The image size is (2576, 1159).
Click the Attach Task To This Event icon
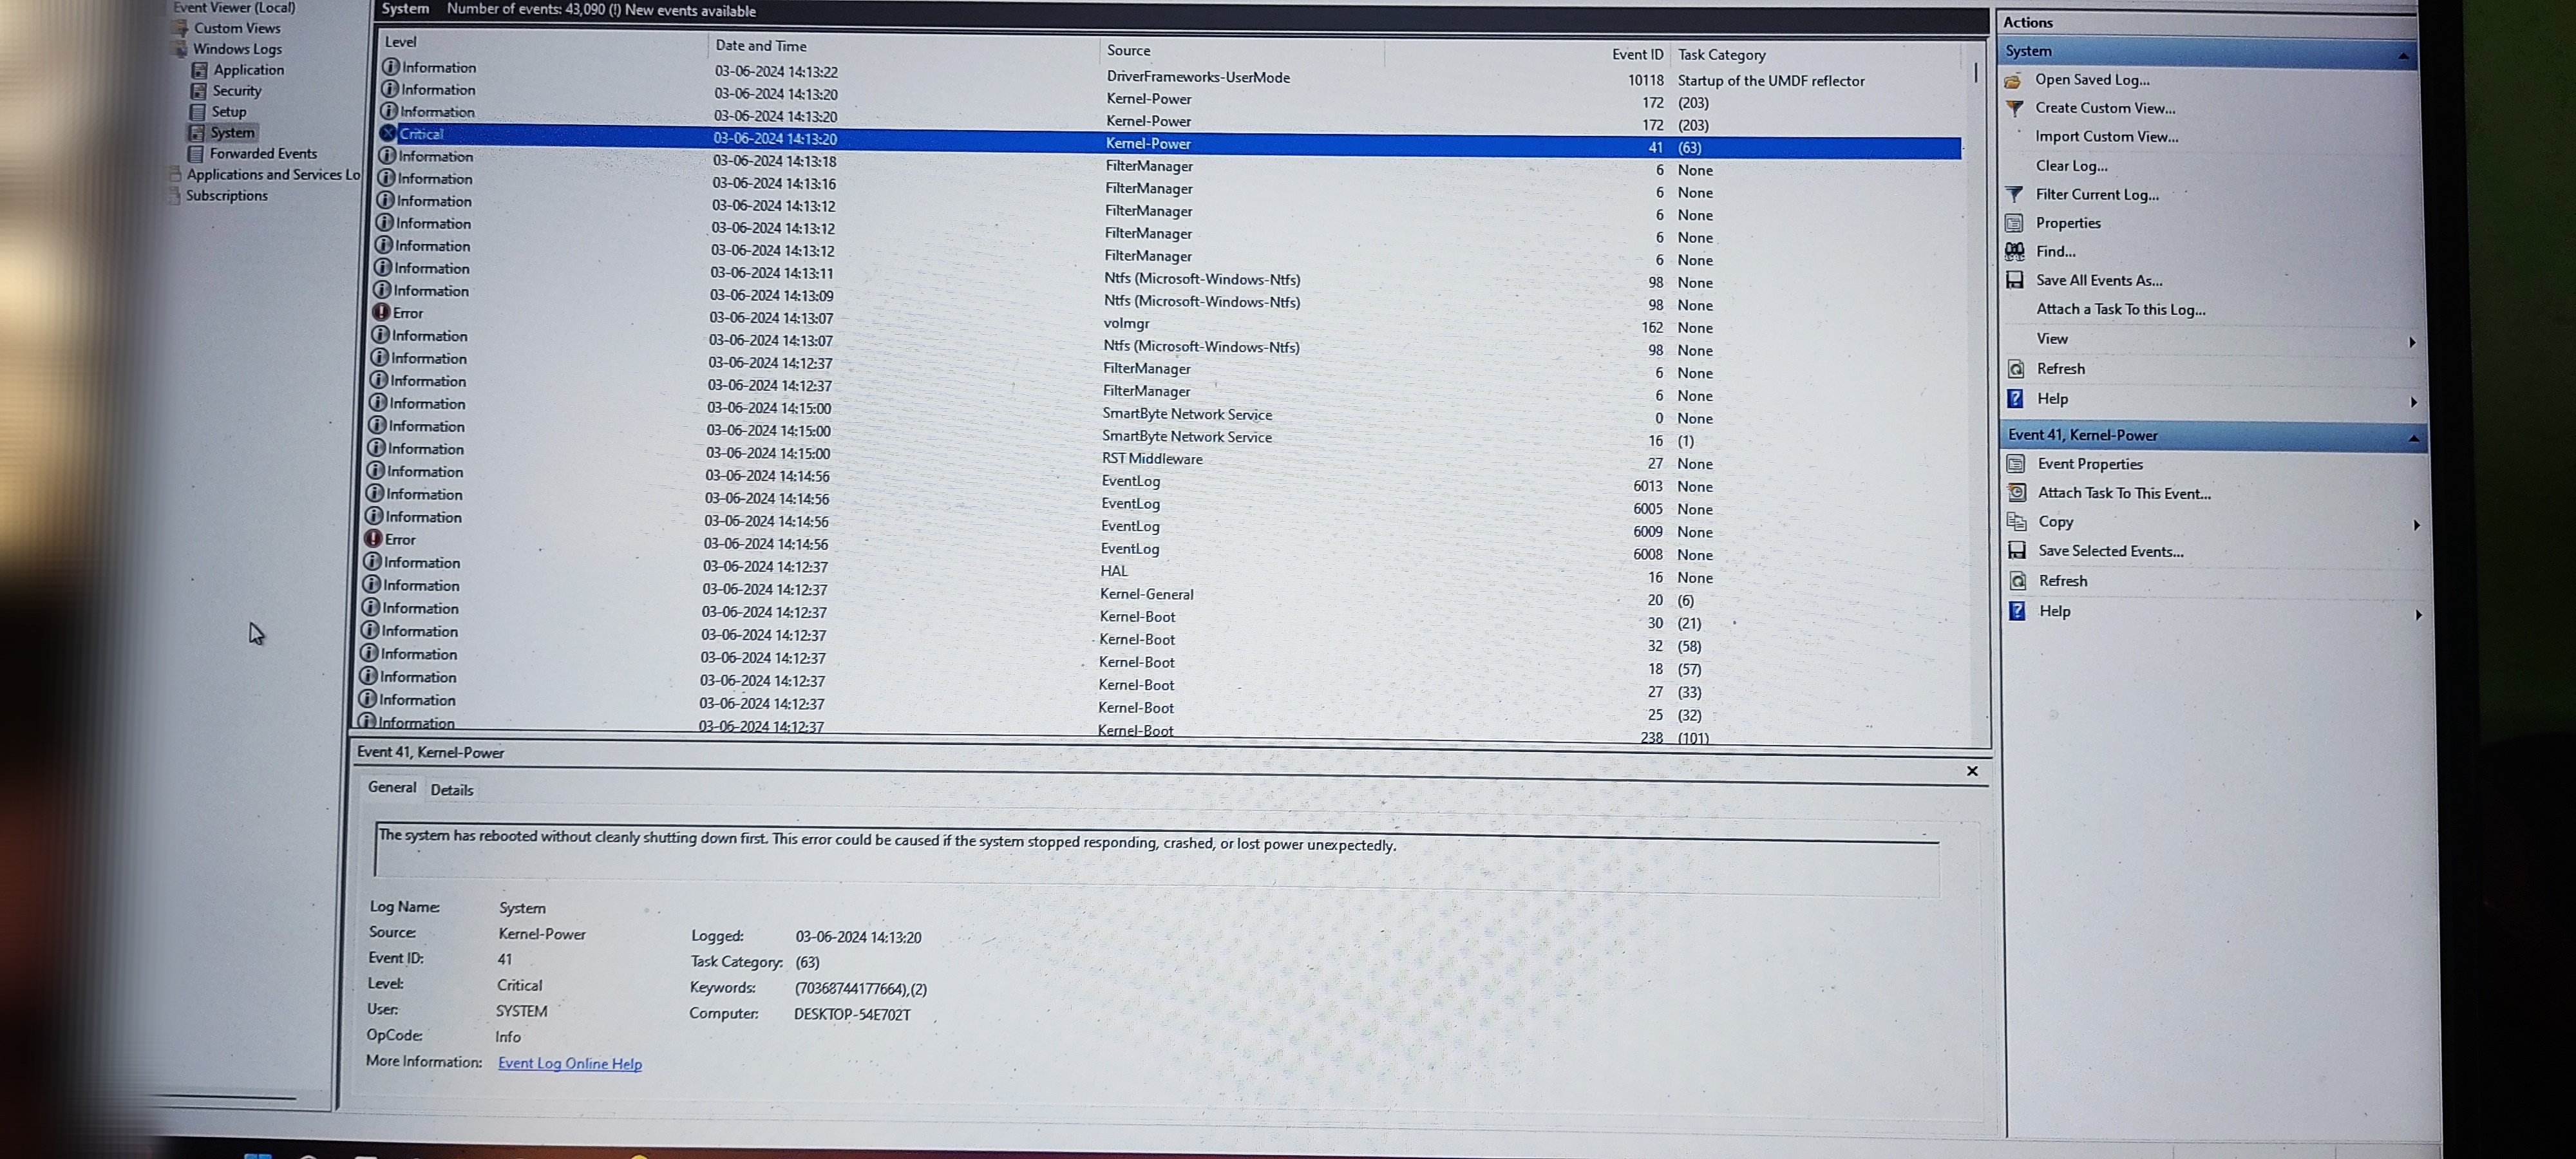[x=2017, y=492]
